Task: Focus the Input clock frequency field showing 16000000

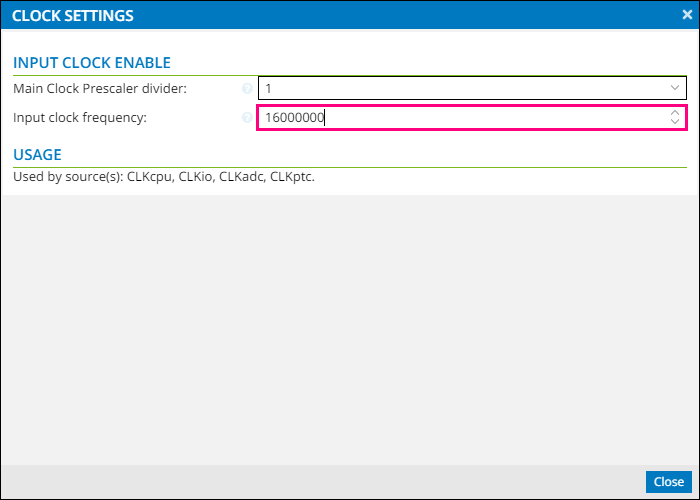Action: pos(462,117)
